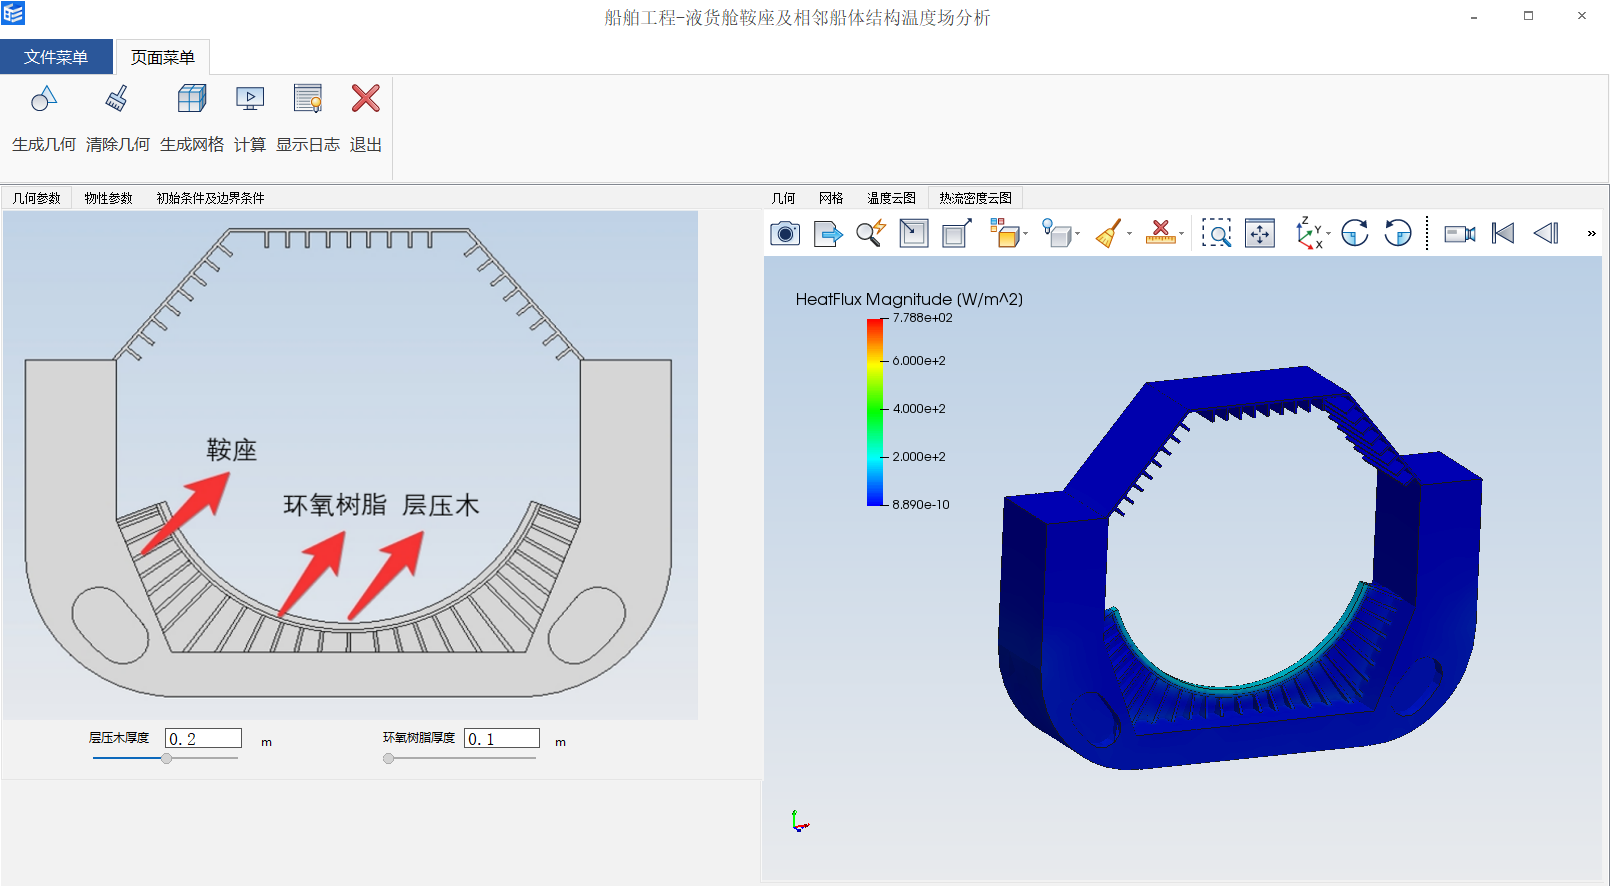Minimize the application window
The height and width of the screenshot is (886, 1611).
coord(1474,17)
